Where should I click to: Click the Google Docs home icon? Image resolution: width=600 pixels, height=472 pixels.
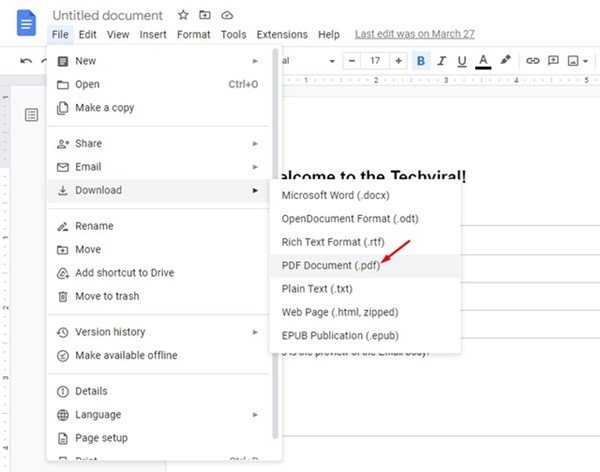(27, 23)
